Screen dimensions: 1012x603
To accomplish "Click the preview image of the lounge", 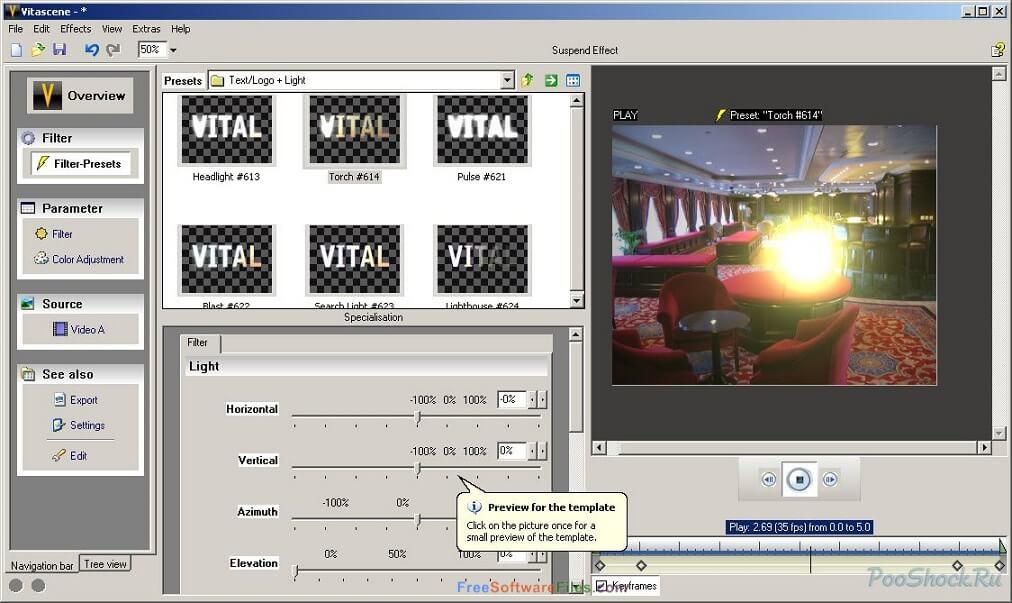I will pos(774,255).
